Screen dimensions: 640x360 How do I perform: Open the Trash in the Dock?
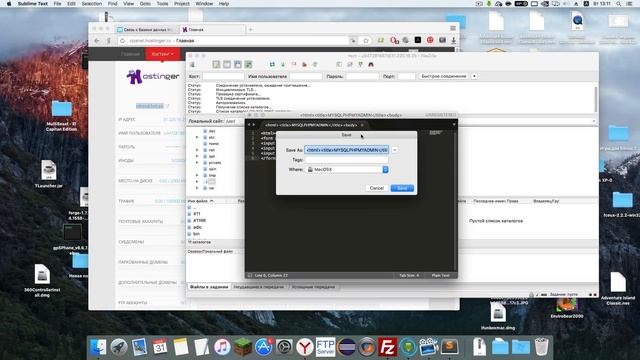coord(541,347)
